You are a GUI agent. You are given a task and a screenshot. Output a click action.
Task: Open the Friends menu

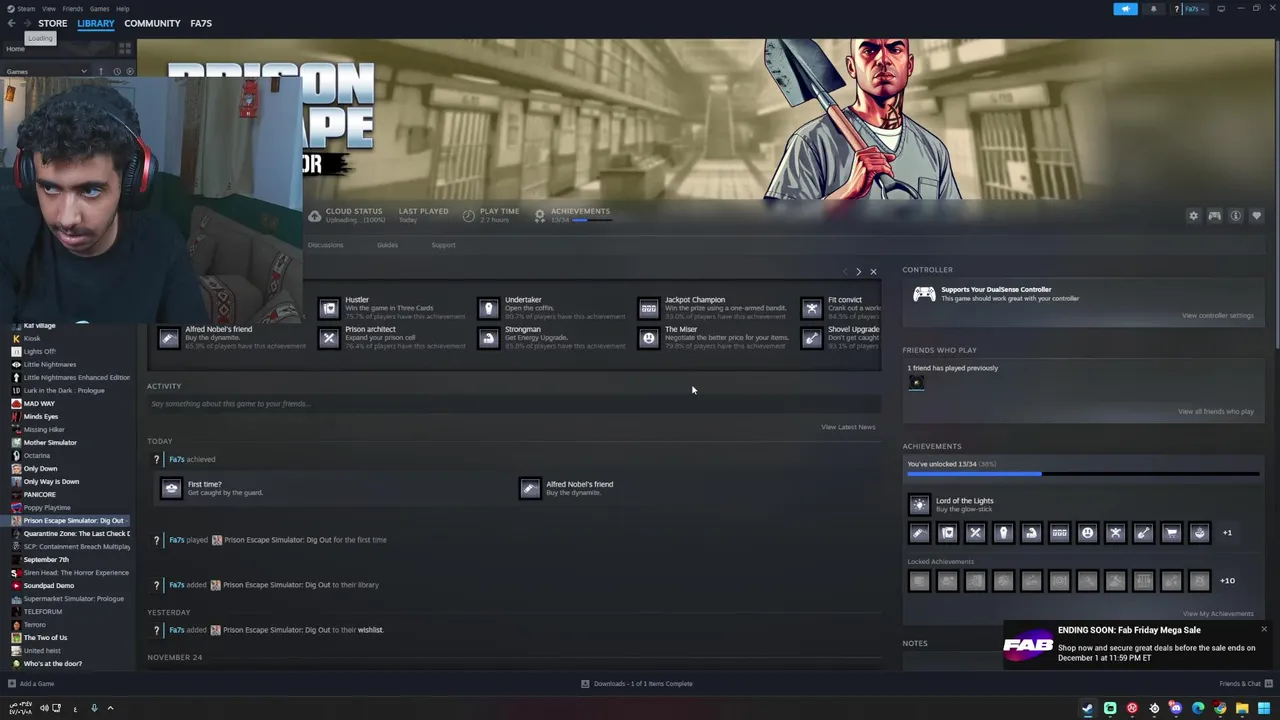pyautogui.click(x=72, y=9)
